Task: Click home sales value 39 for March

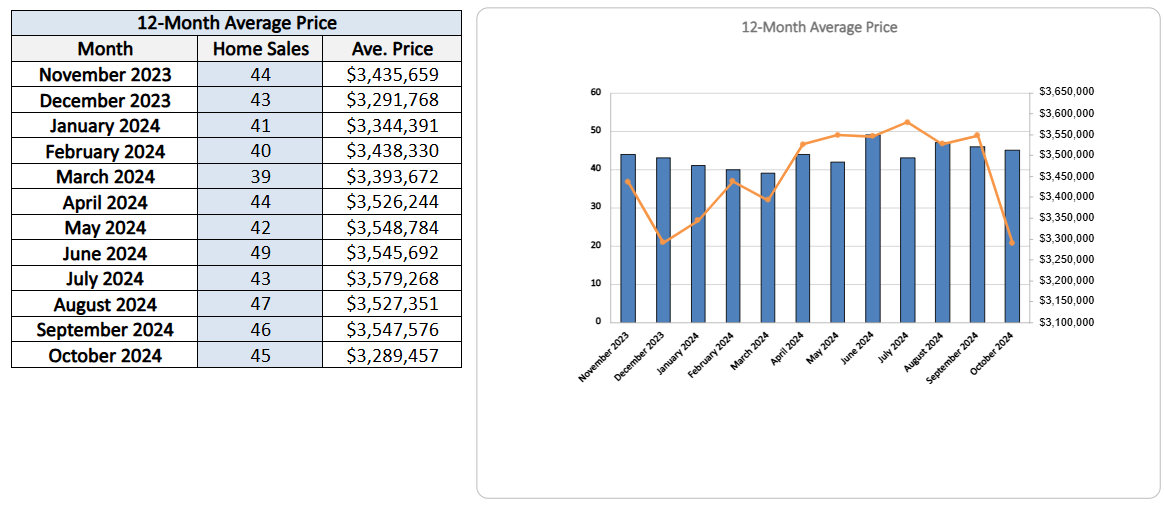Action: (260, 177)
